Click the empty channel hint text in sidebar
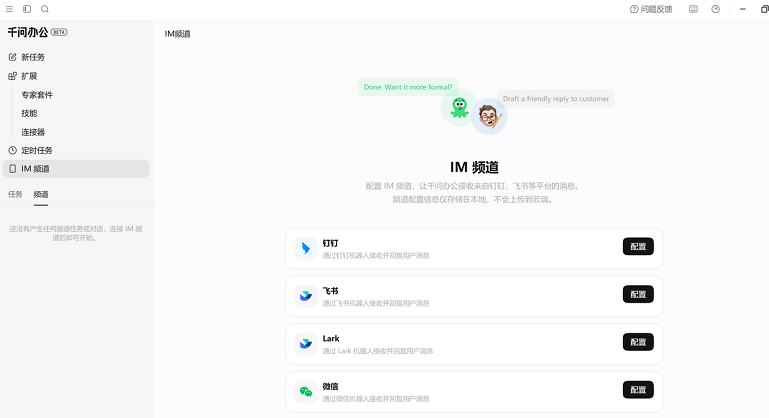Viewport: 769px width, 418px height. click(x=76, y=233)
